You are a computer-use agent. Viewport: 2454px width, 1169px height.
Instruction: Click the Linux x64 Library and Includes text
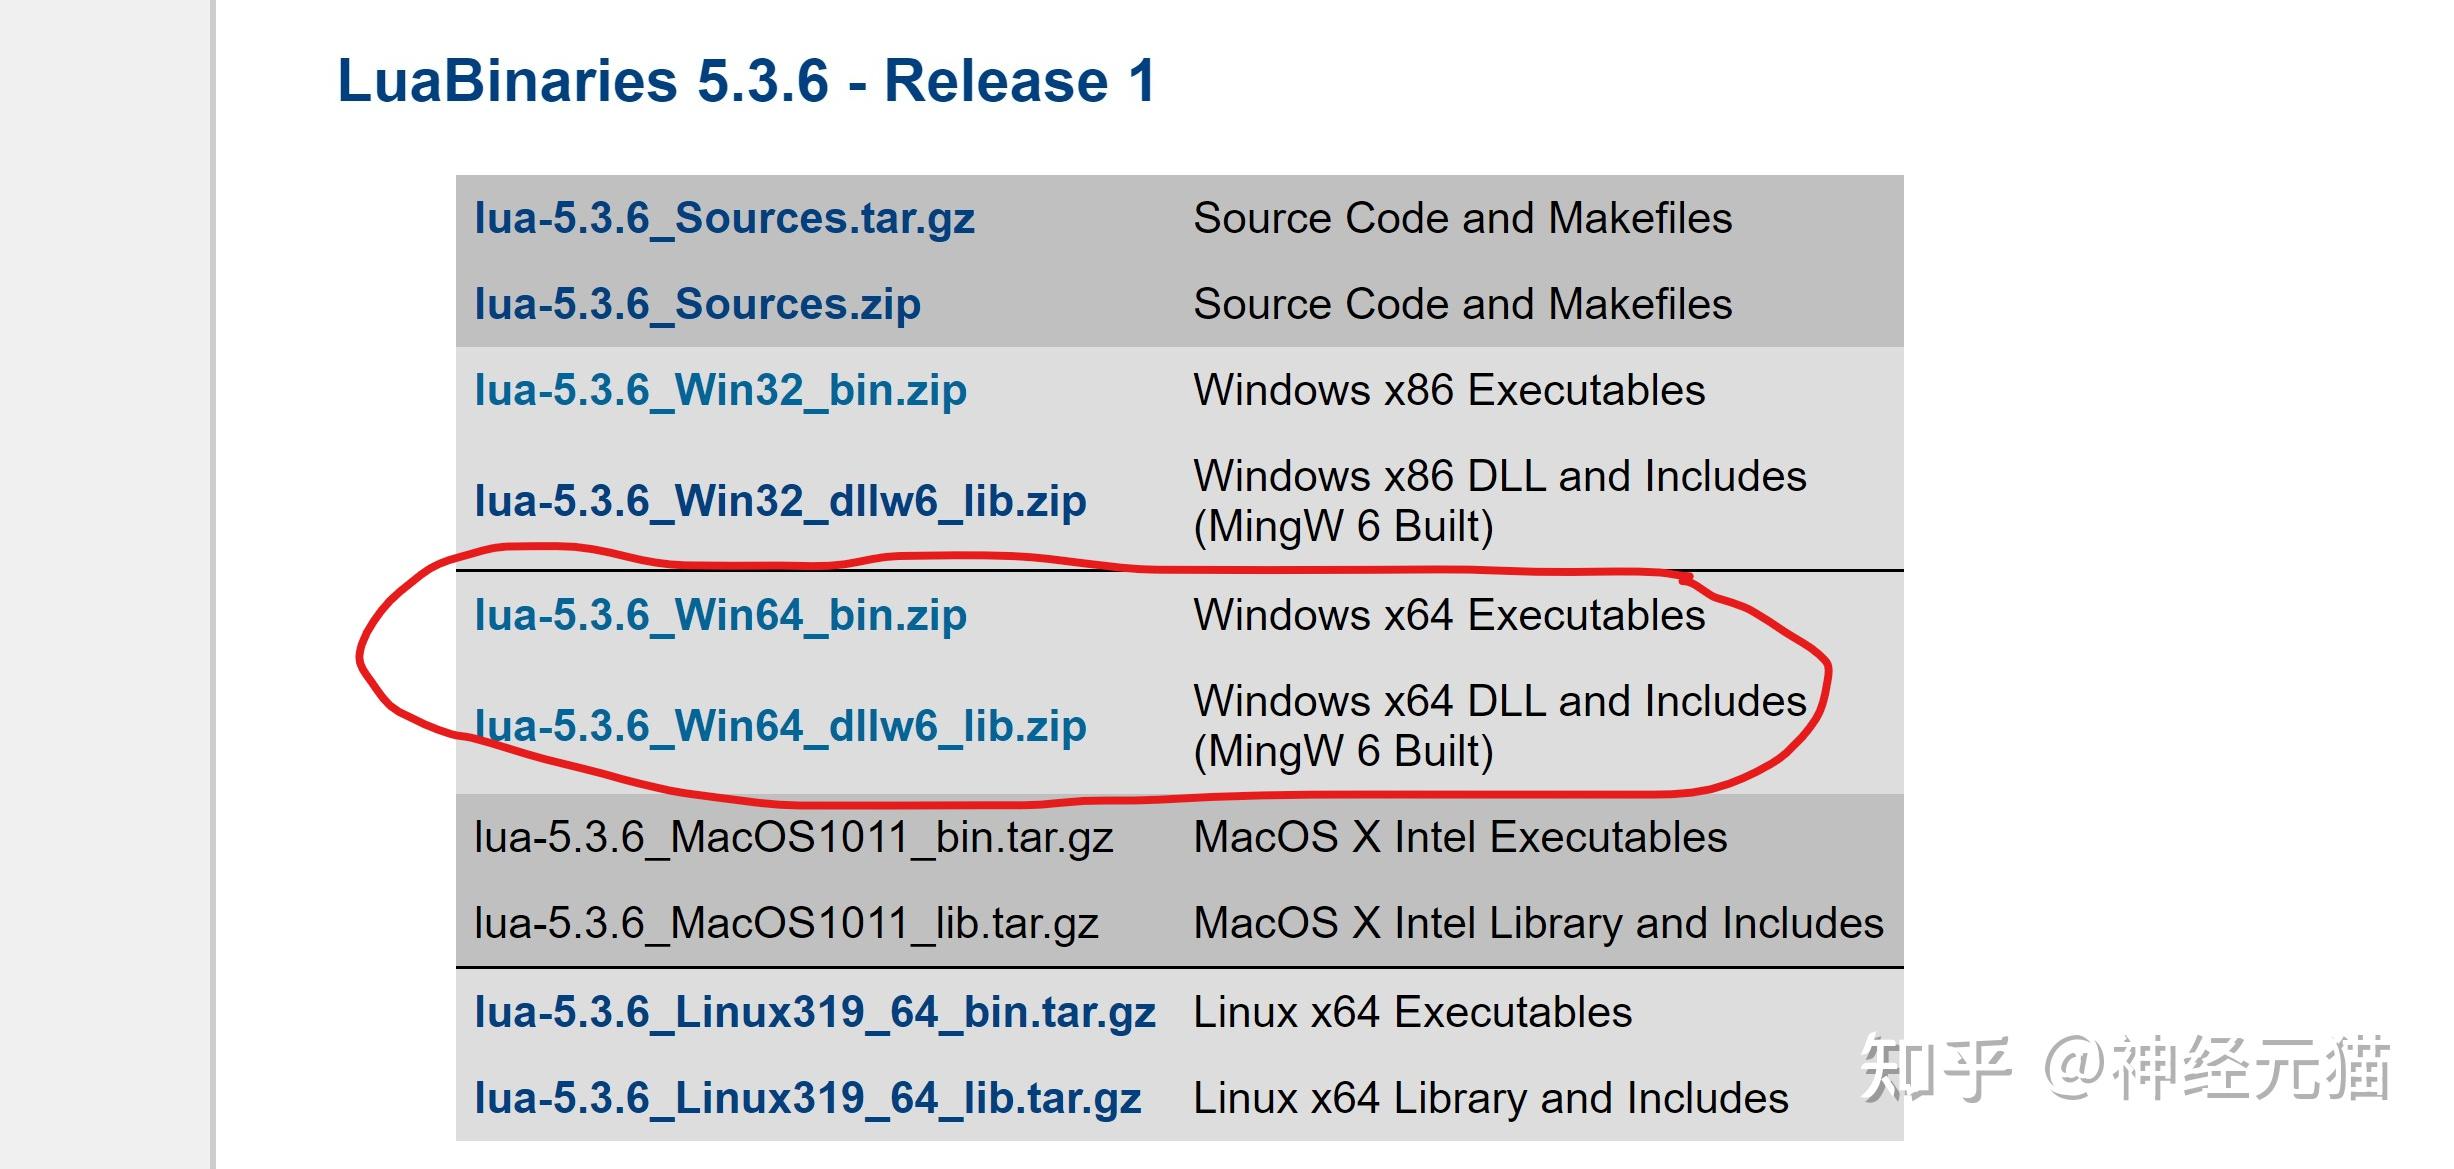click(1490, 1098)
